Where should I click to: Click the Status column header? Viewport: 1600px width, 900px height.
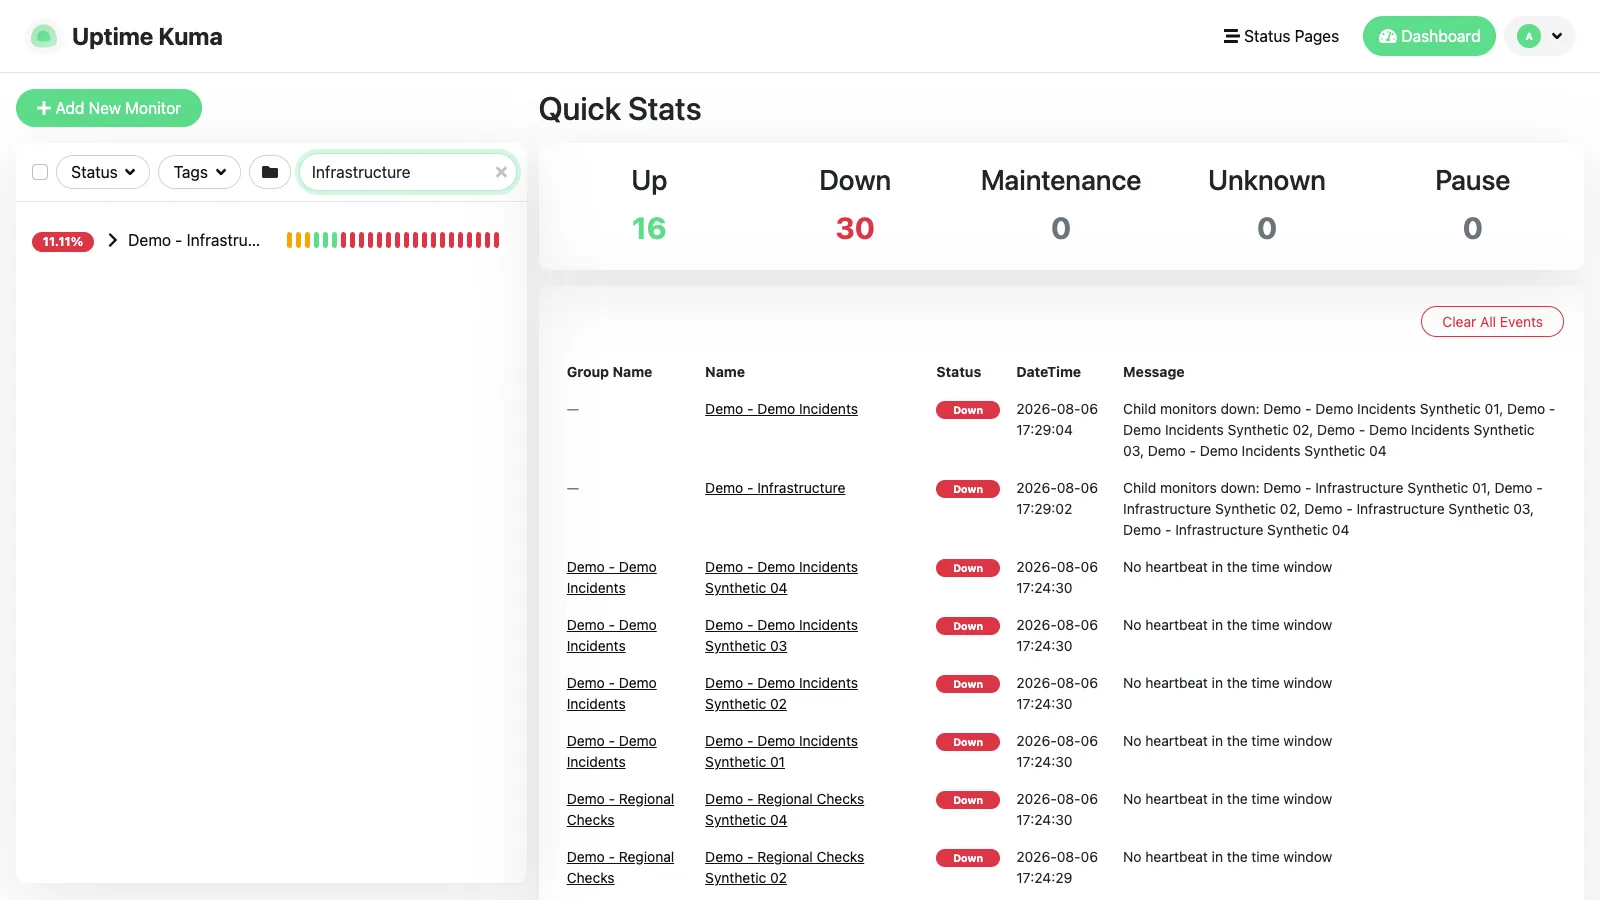(958, 372)
